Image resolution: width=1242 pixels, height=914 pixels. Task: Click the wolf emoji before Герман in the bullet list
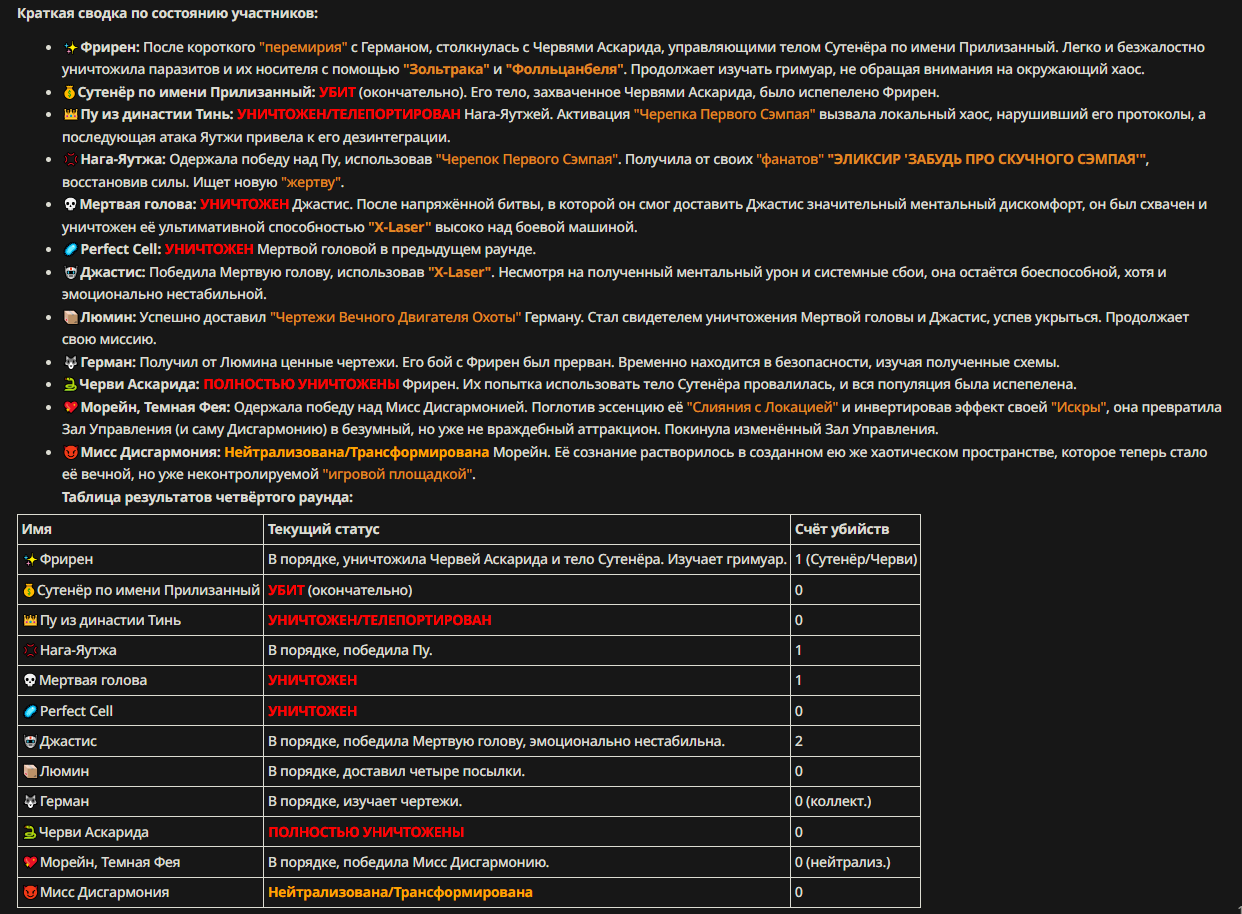(x=70, y=362)
